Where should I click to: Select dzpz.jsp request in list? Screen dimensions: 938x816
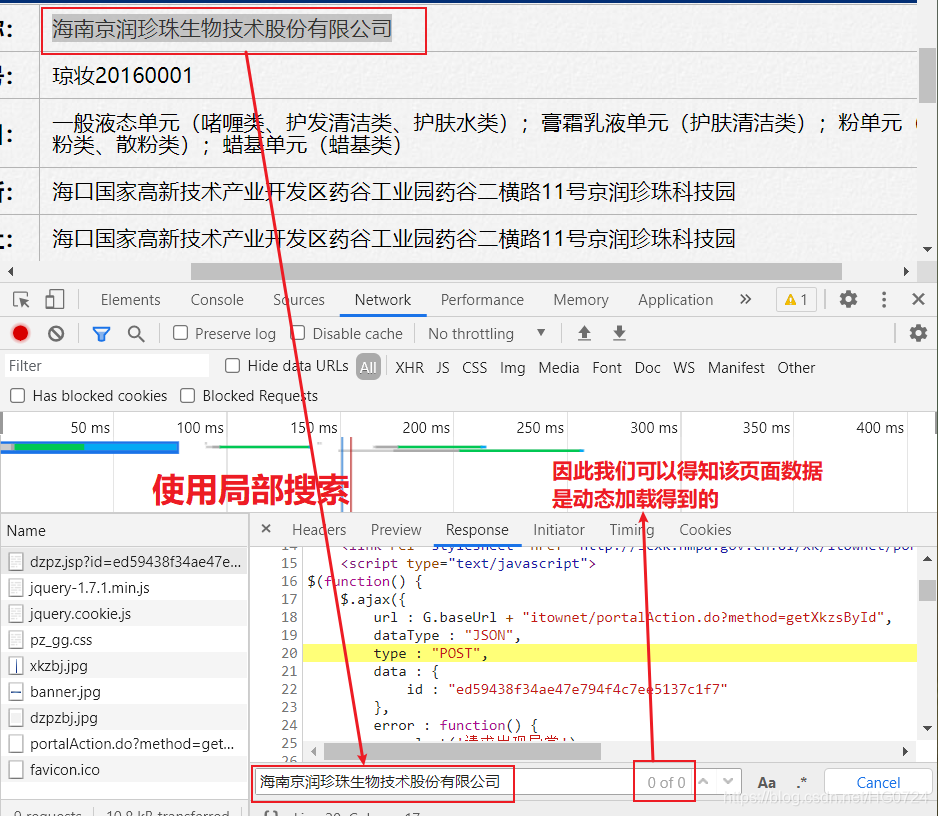tap(124, 562)
